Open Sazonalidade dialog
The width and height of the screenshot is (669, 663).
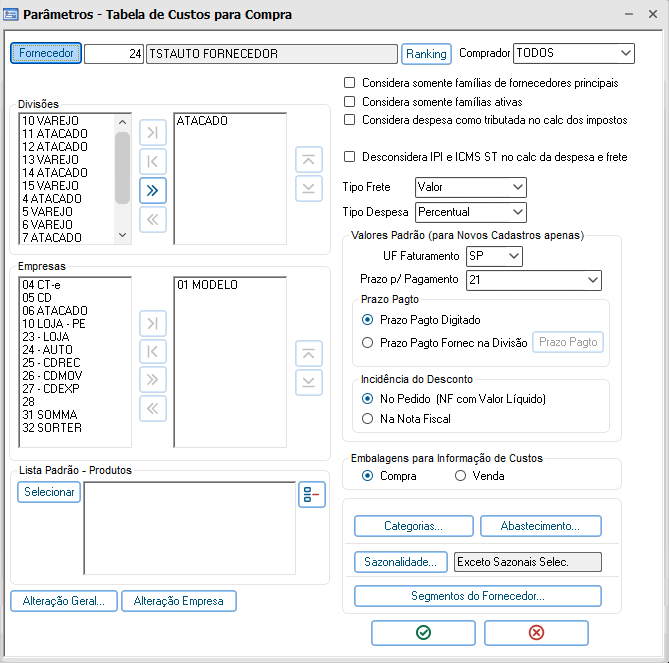click(x=401, y=562)
